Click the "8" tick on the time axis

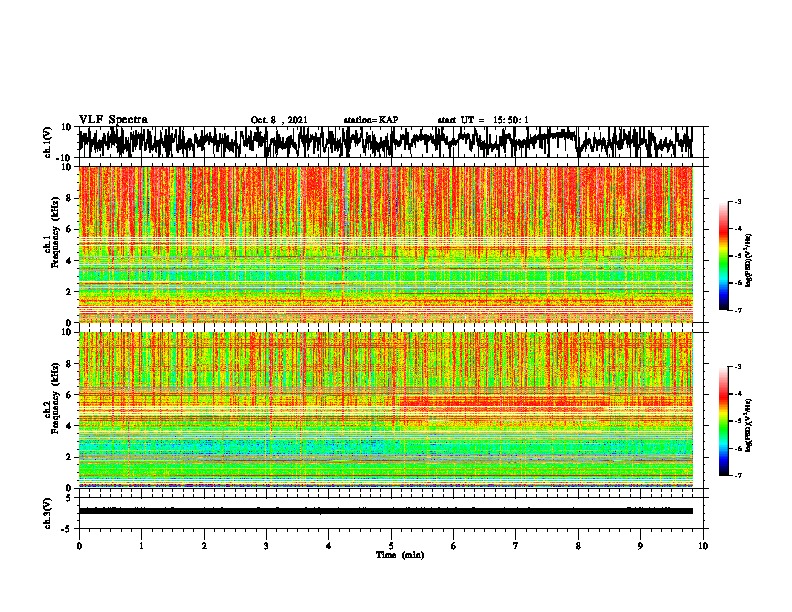click(578, 546)
